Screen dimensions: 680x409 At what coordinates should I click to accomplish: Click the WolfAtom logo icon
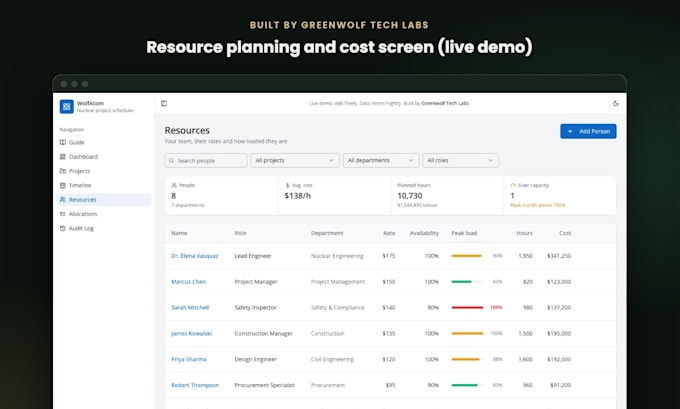click(66, 107)
